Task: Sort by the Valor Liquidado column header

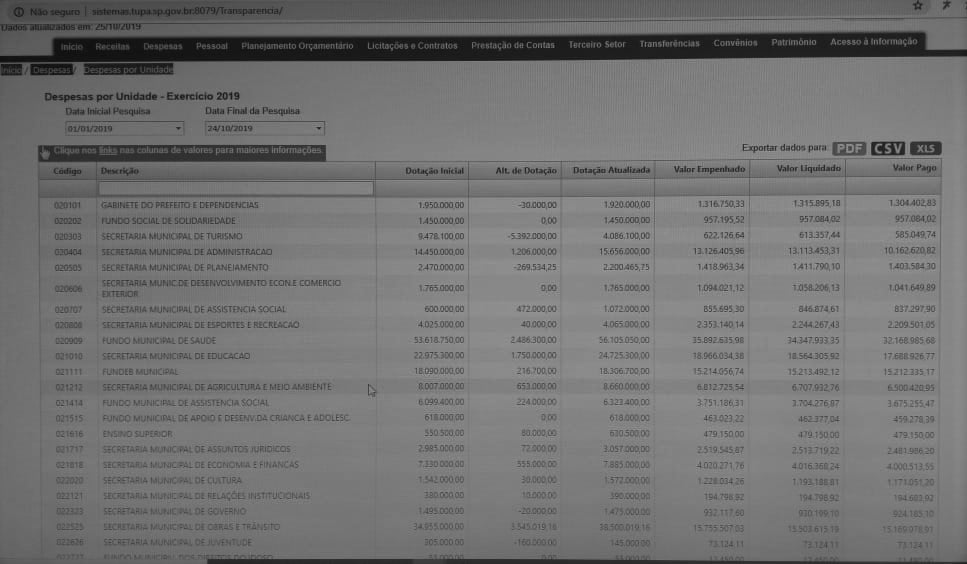Action: (x=808, y=169)
